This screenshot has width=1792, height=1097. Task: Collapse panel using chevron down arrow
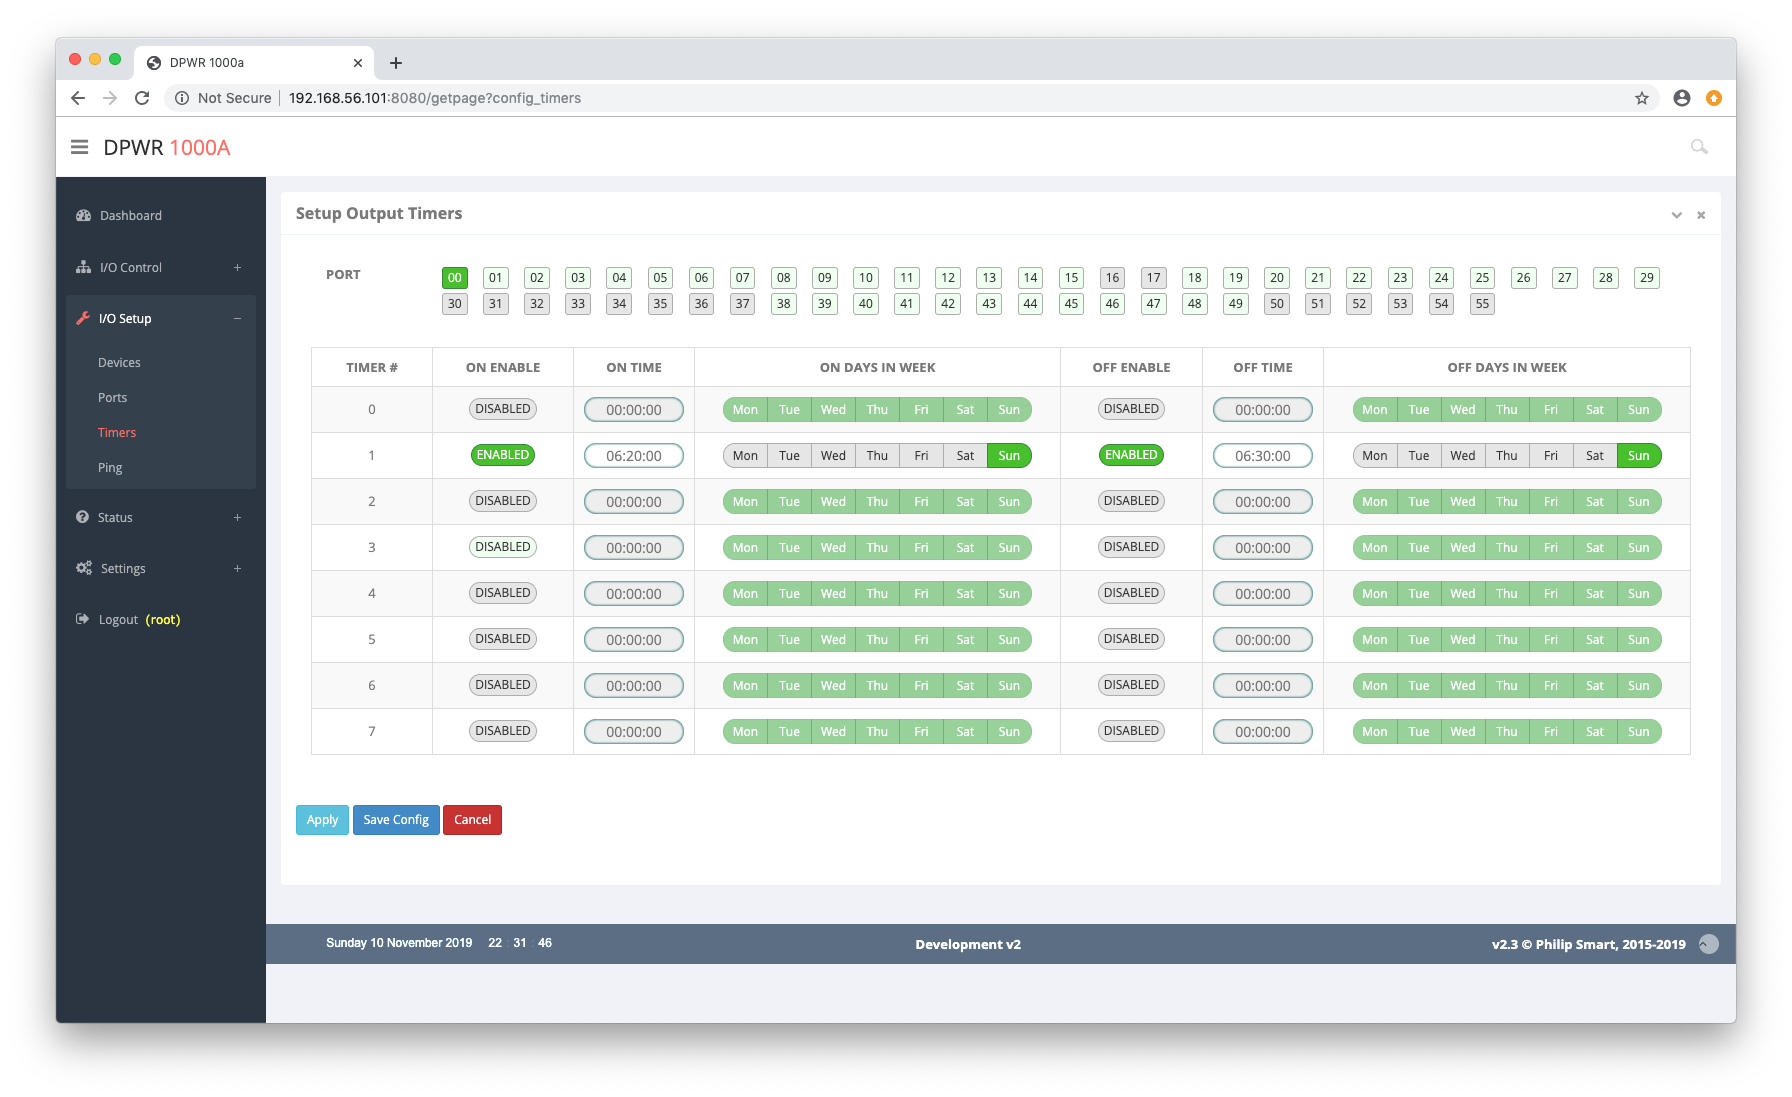pos(1676,215)
